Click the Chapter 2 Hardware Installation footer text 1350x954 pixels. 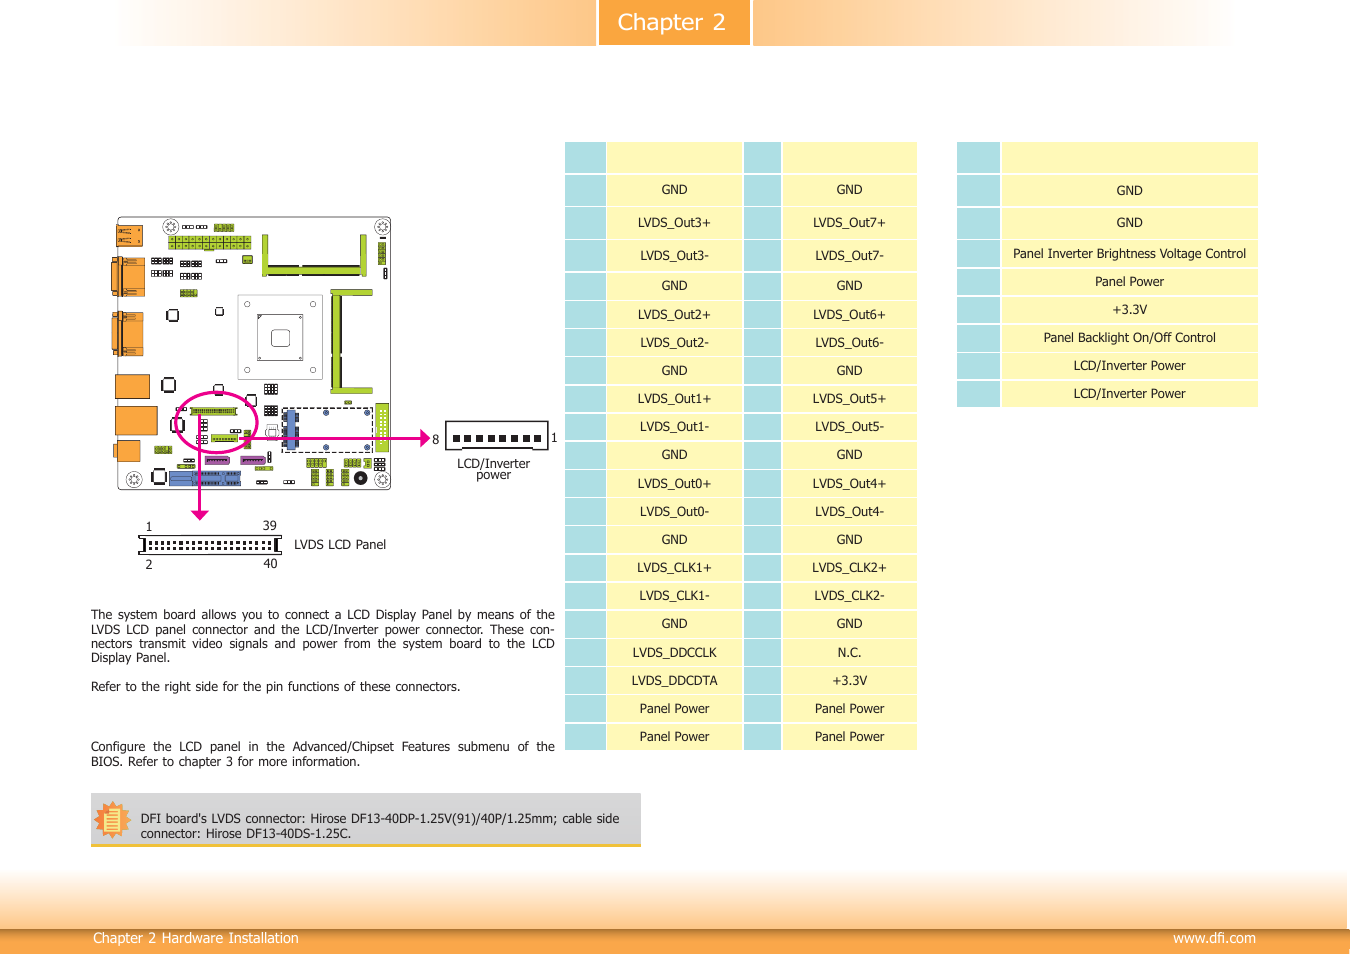click(196, 938)
